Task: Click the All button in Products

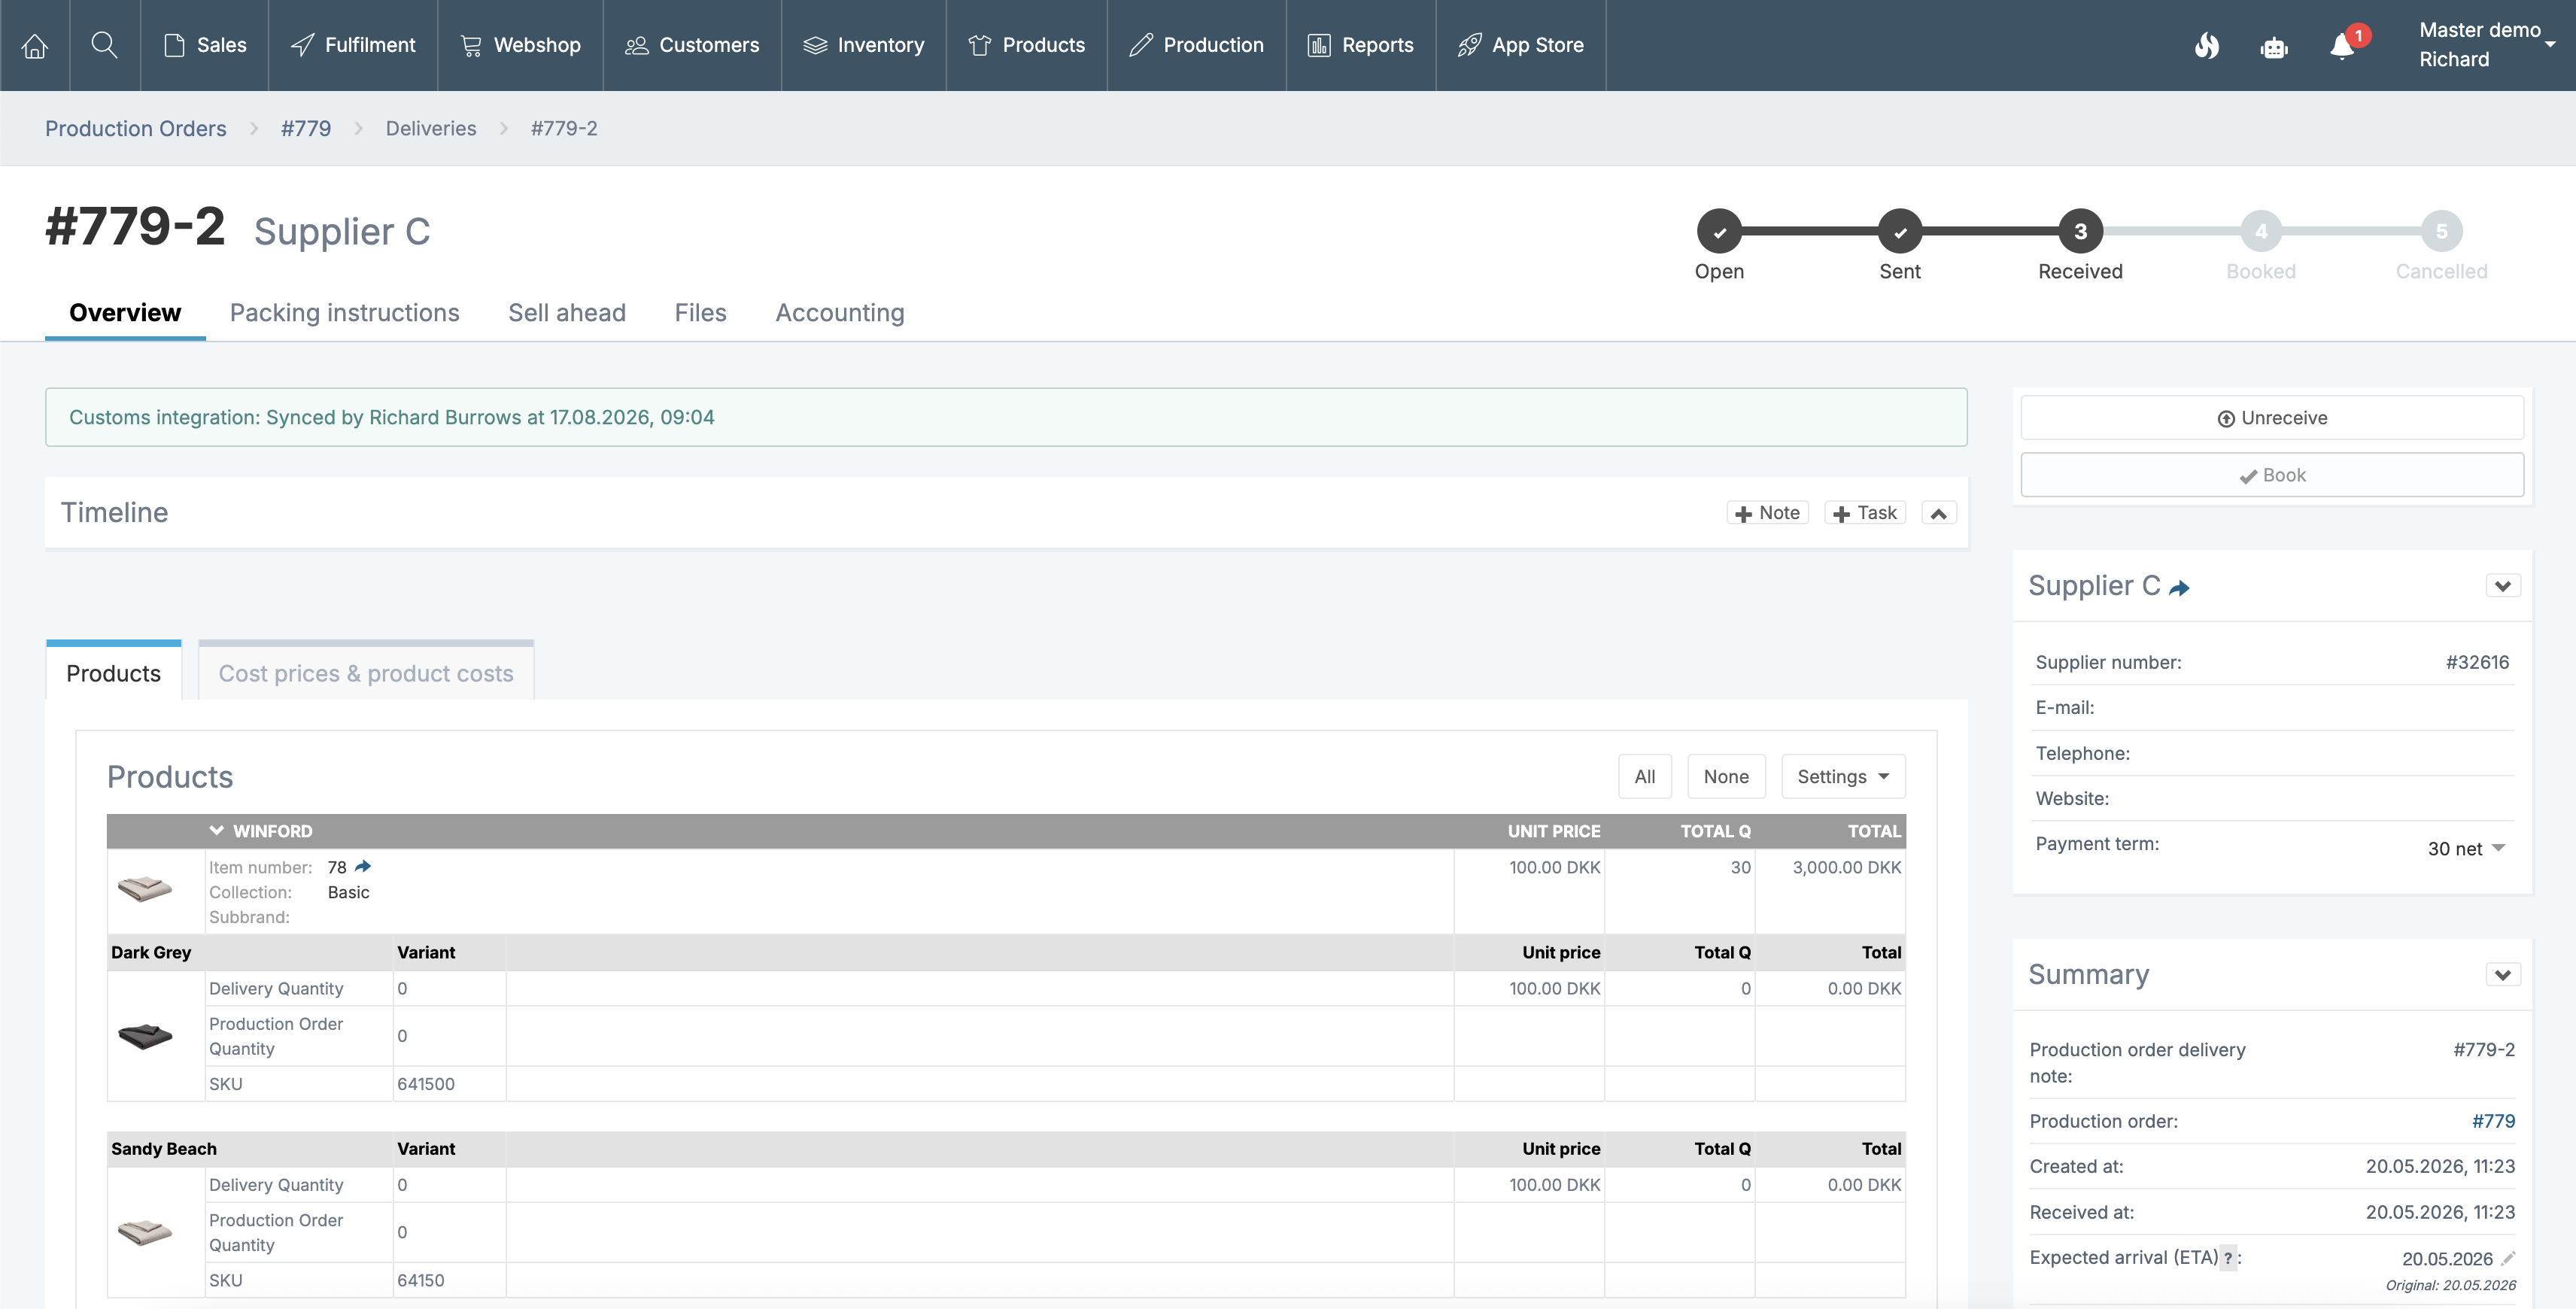Action: click(x=1645, y=777)
